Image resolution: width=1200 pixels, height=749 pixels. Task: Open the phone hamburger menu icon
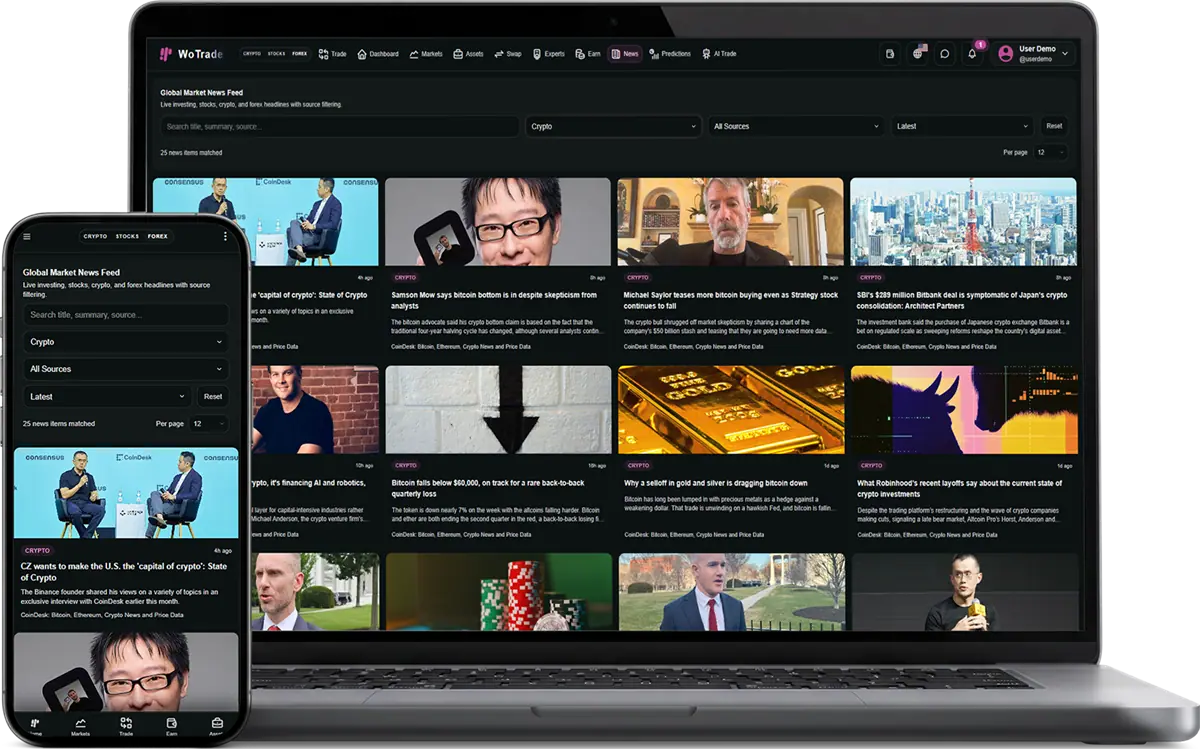pos(27,237)
